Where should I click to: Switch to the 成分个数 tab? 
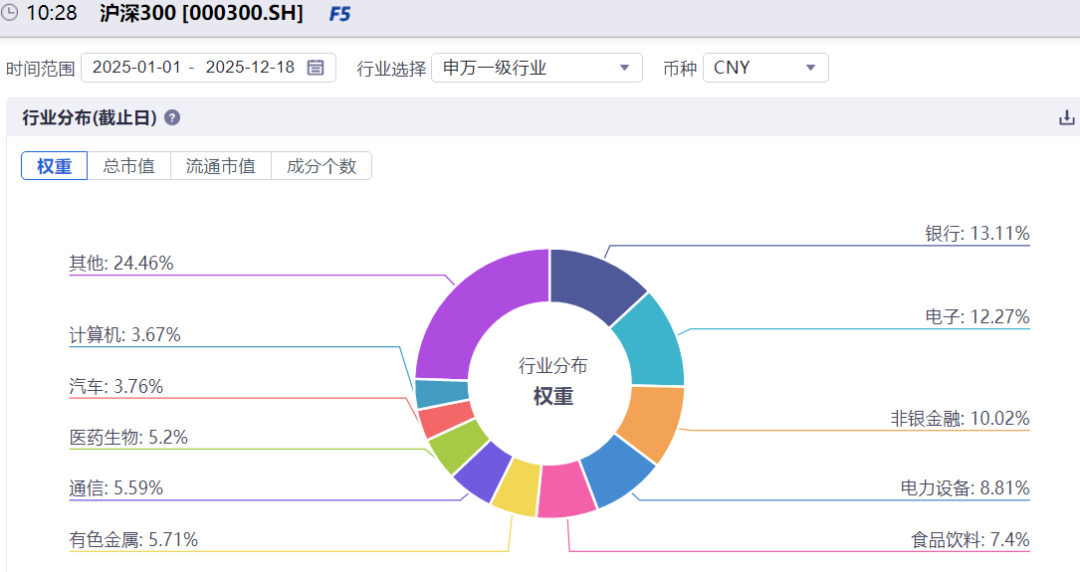coord(322,166)
